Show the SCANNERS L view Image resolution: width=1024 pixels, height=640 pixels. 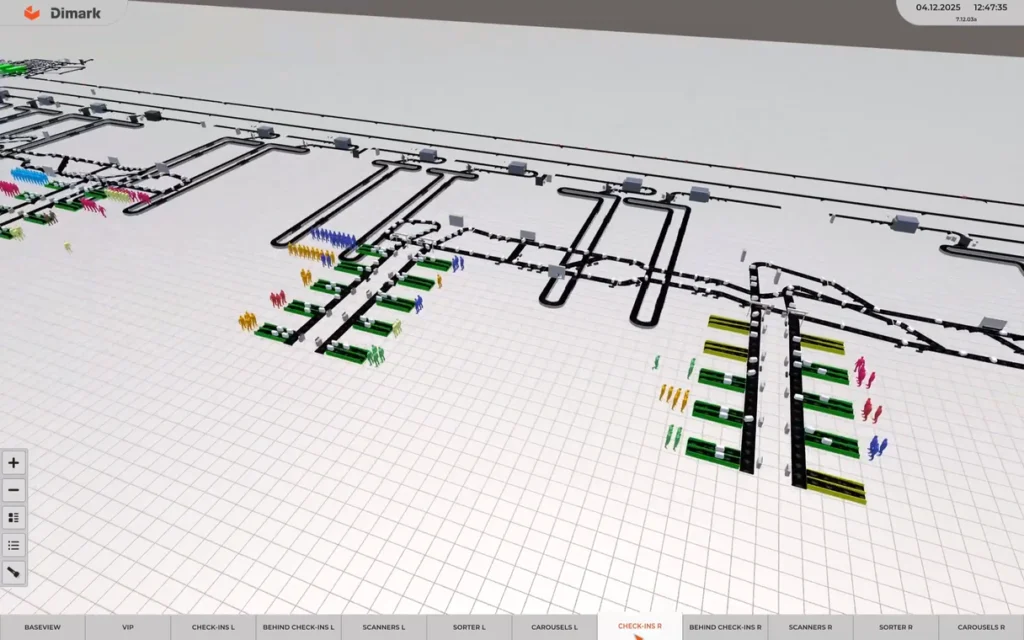point(384,627)
